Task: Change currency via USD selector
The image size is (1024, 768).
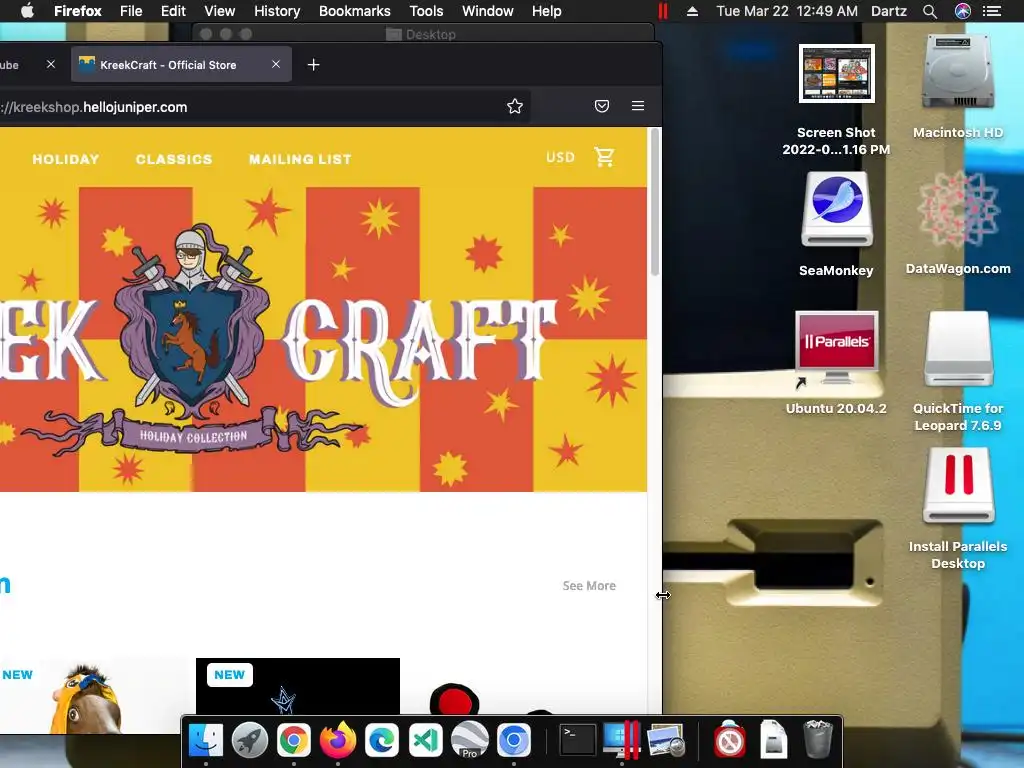Action: pyautogui.click(x=560, y=157)
